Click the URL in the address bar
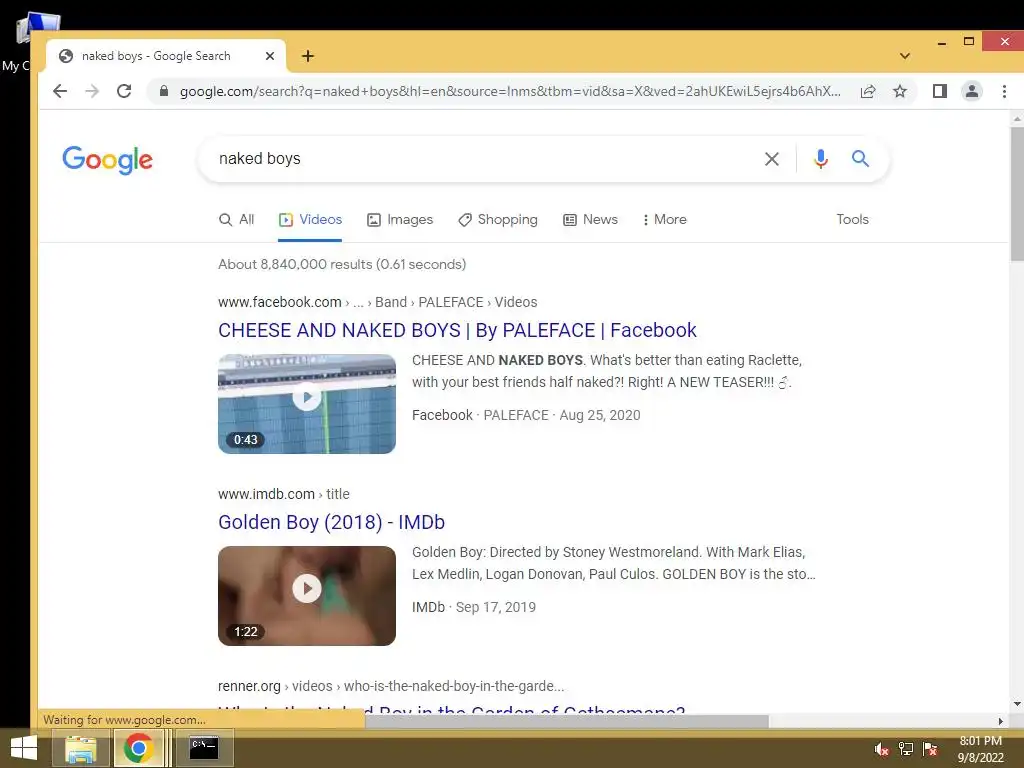Image resolution: width=1024 pixels, height=768 pixels. click(510, 91)
